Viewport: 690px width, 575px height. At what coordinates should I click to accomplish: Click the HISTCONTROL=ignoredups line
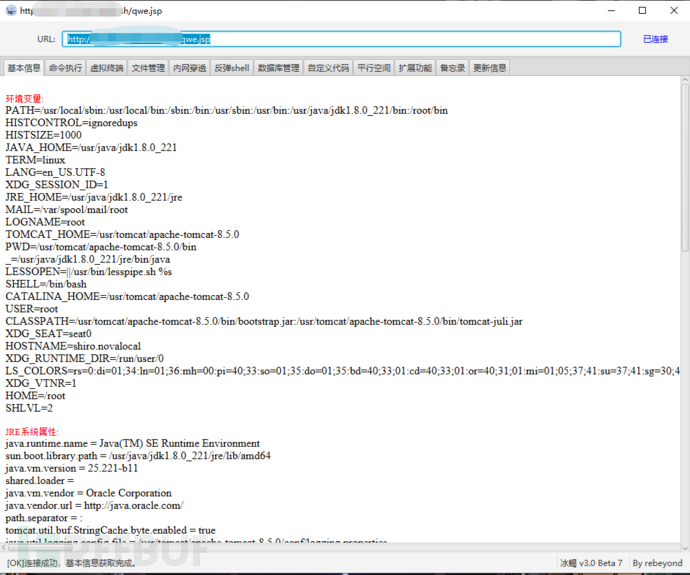coord(71,123)
